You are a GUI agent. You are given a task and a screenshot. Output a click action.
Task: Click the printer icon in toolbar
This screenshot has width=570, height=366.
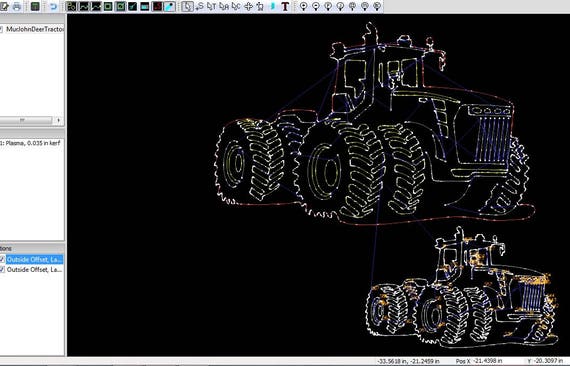(17, 7)
